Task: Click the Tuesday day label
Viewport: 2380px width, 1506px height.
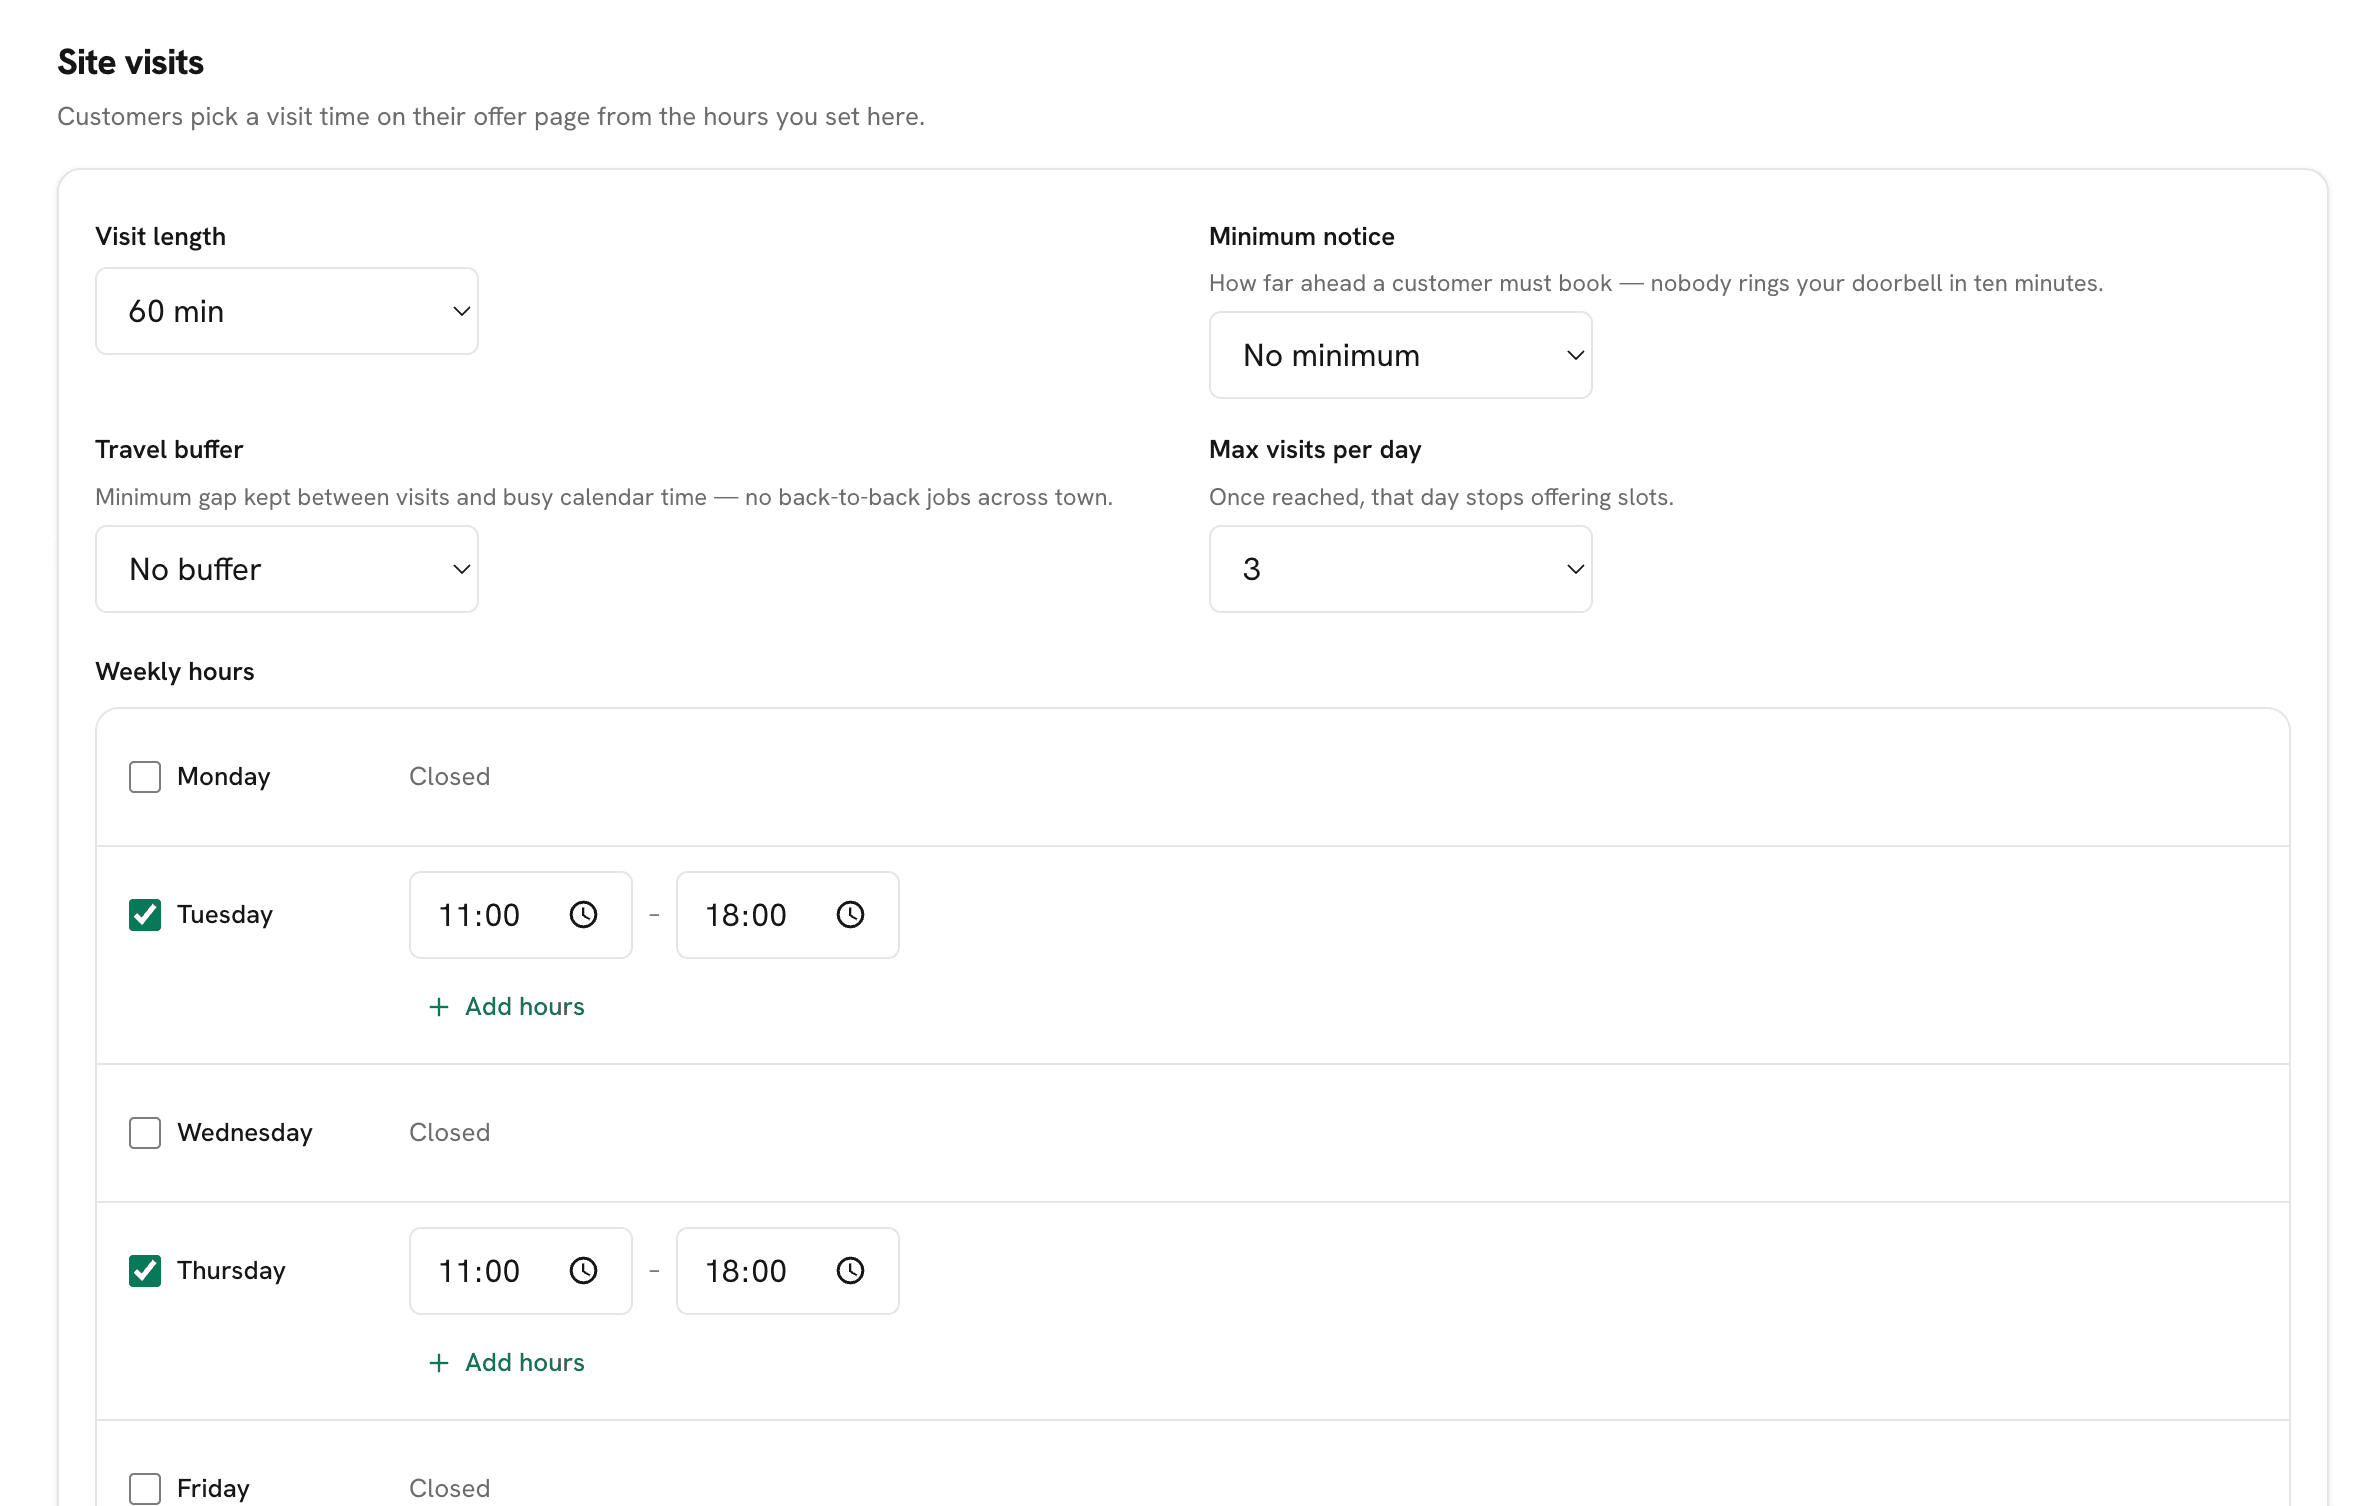Action: pyautogui.click(x=225, y=915)
